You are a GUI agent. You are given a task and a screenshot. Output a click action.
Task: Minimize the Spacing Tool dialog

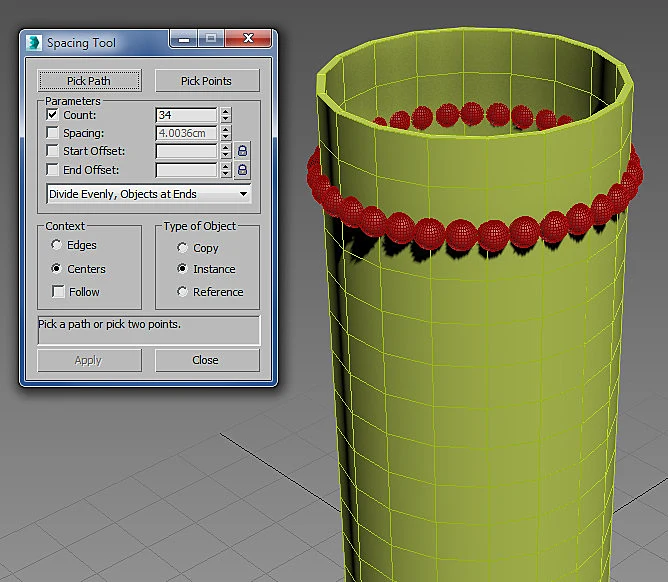point(184,39)
